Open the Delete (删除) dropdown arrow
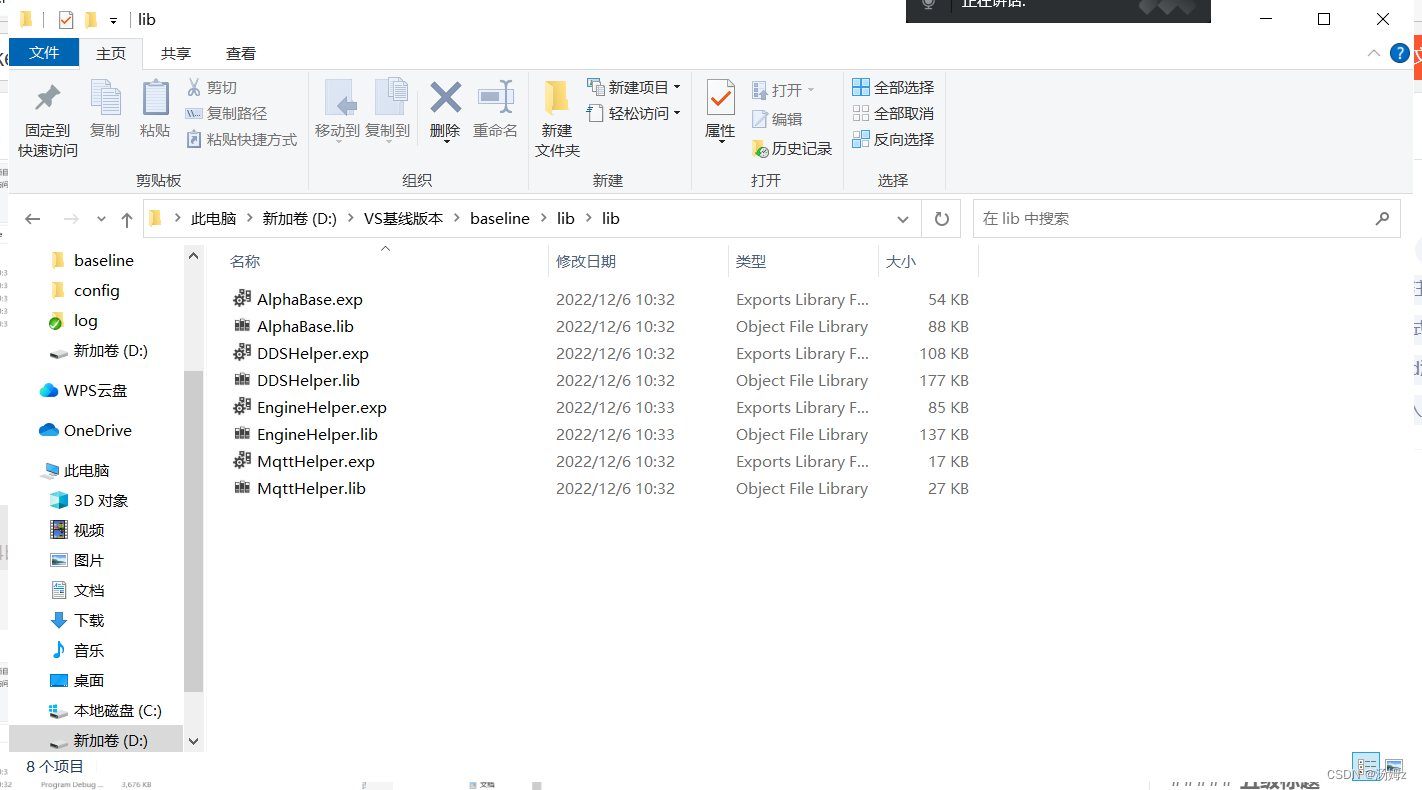This screenshot has width=1422, height=790. 445,141
